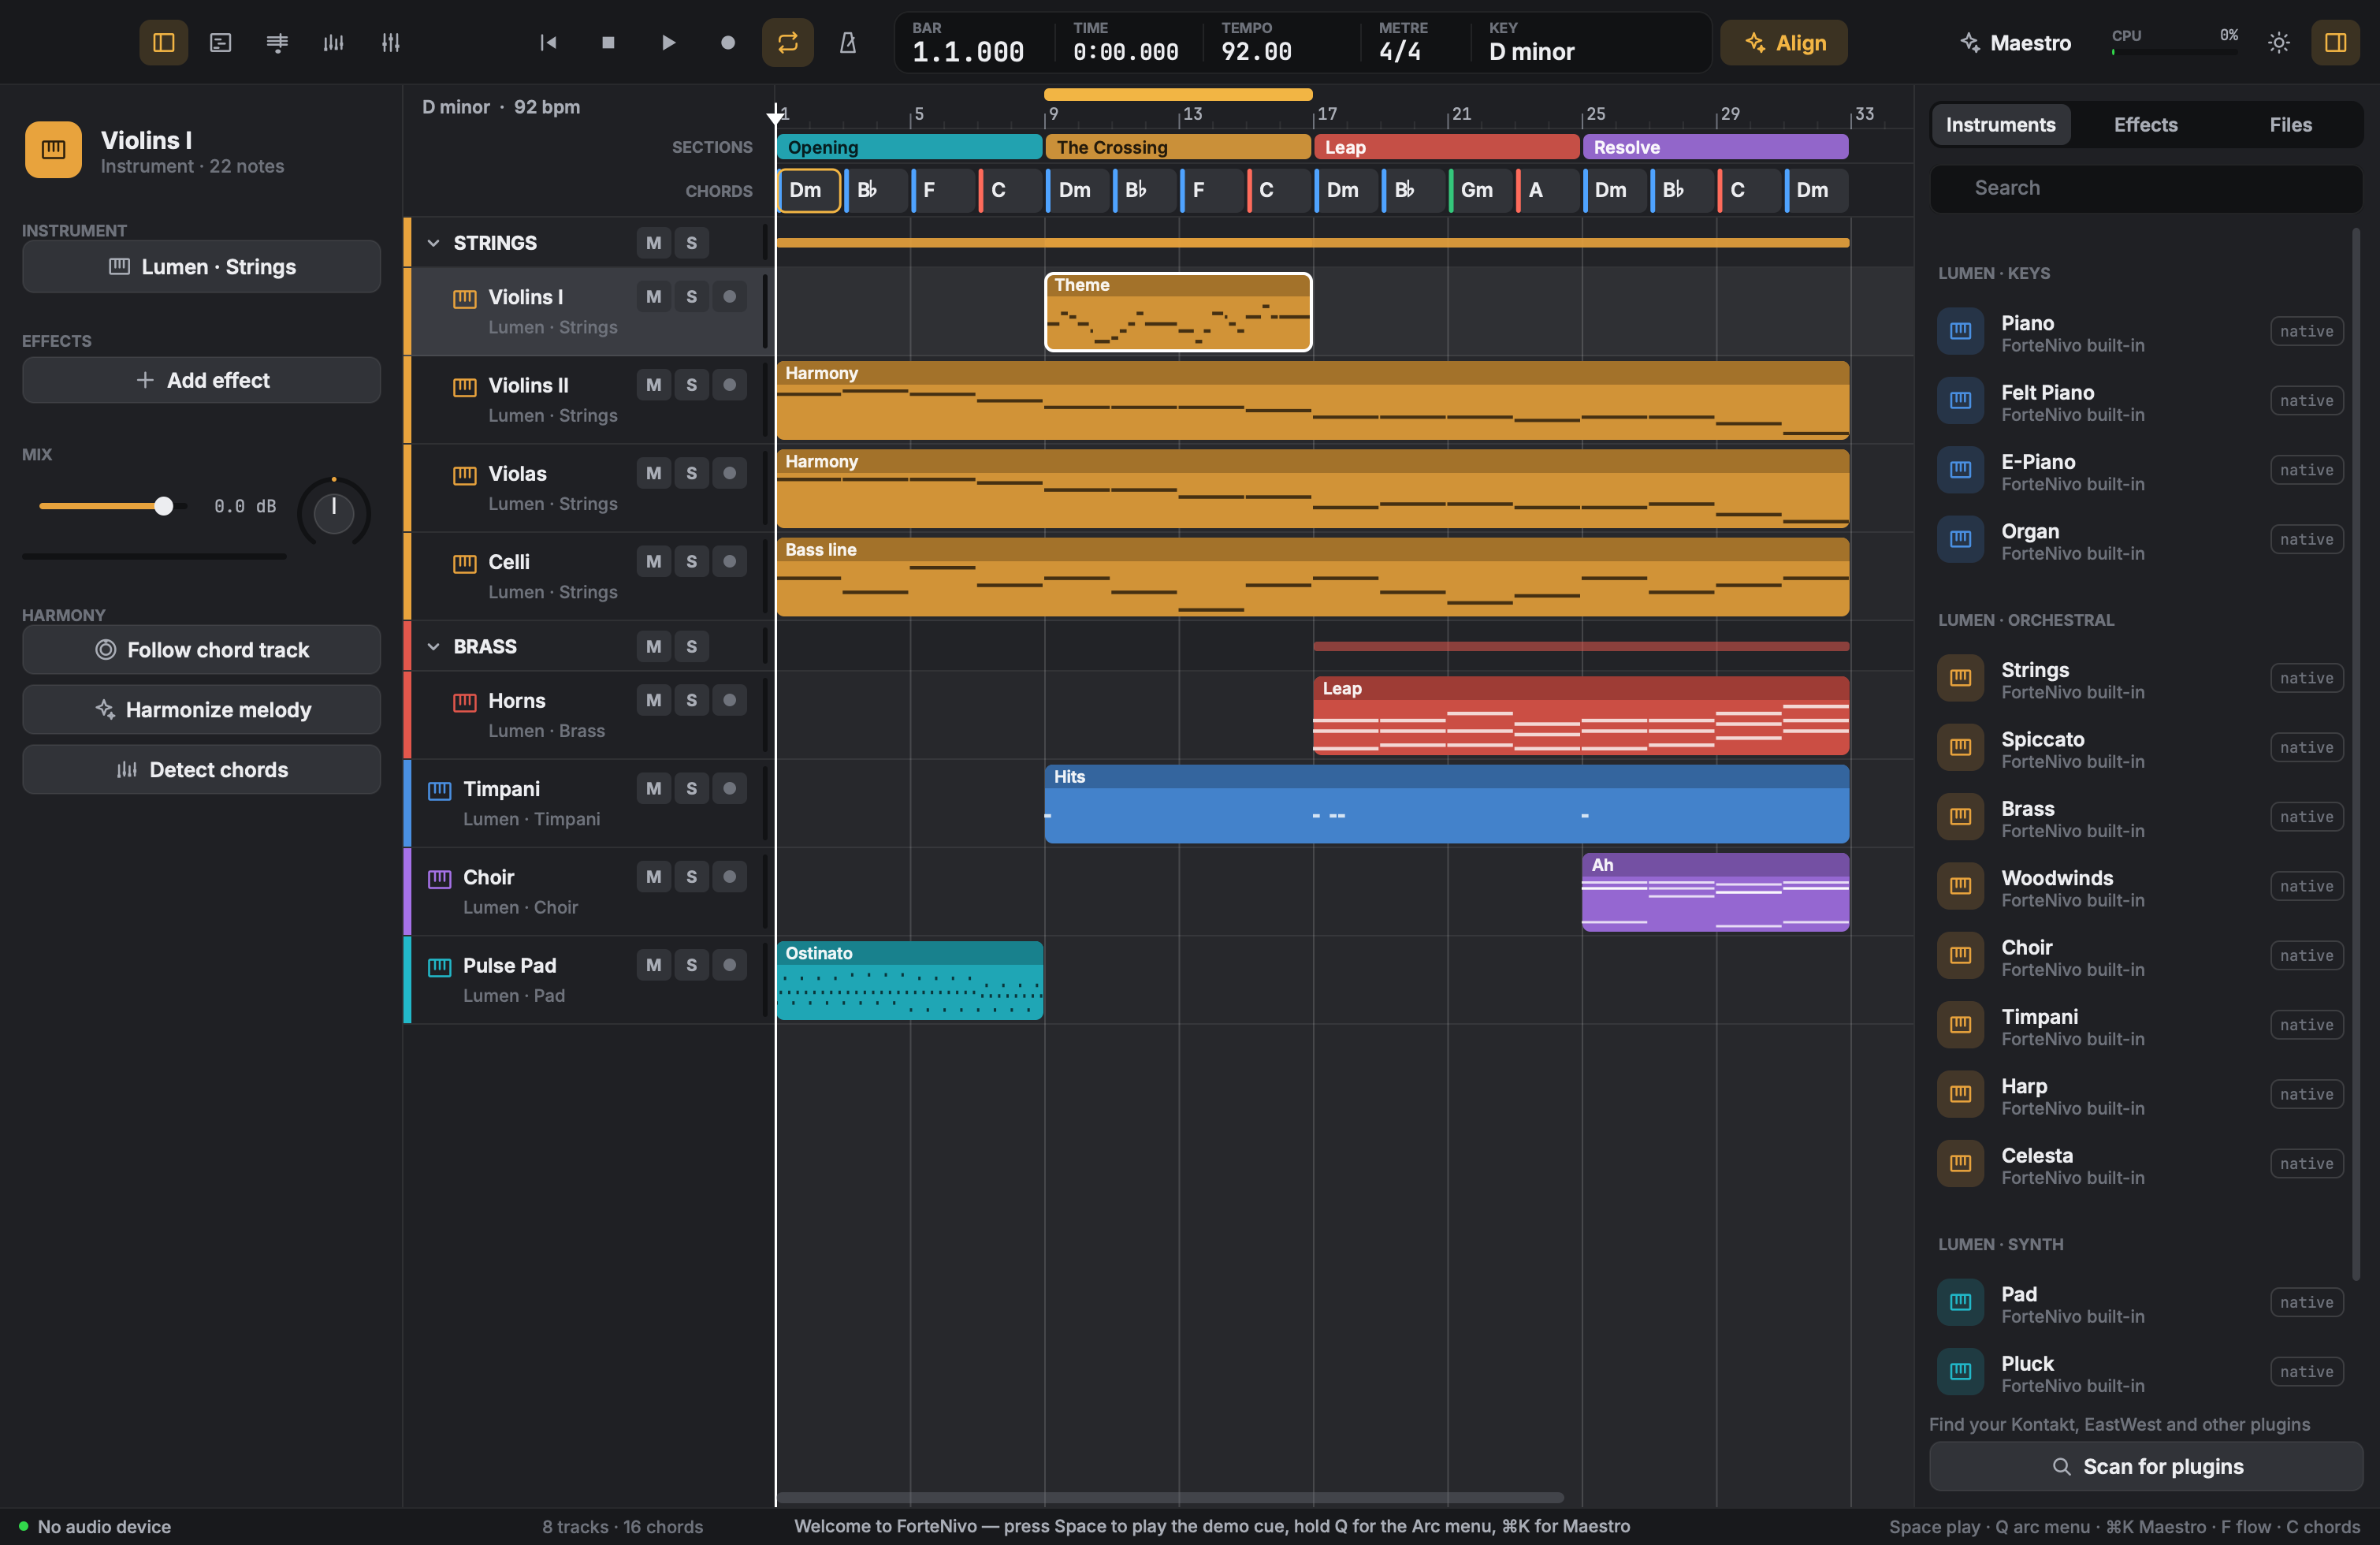
Task: Select the Woodwinds instrument icon
Action: pyautogui.click(x=1960, y=886)
